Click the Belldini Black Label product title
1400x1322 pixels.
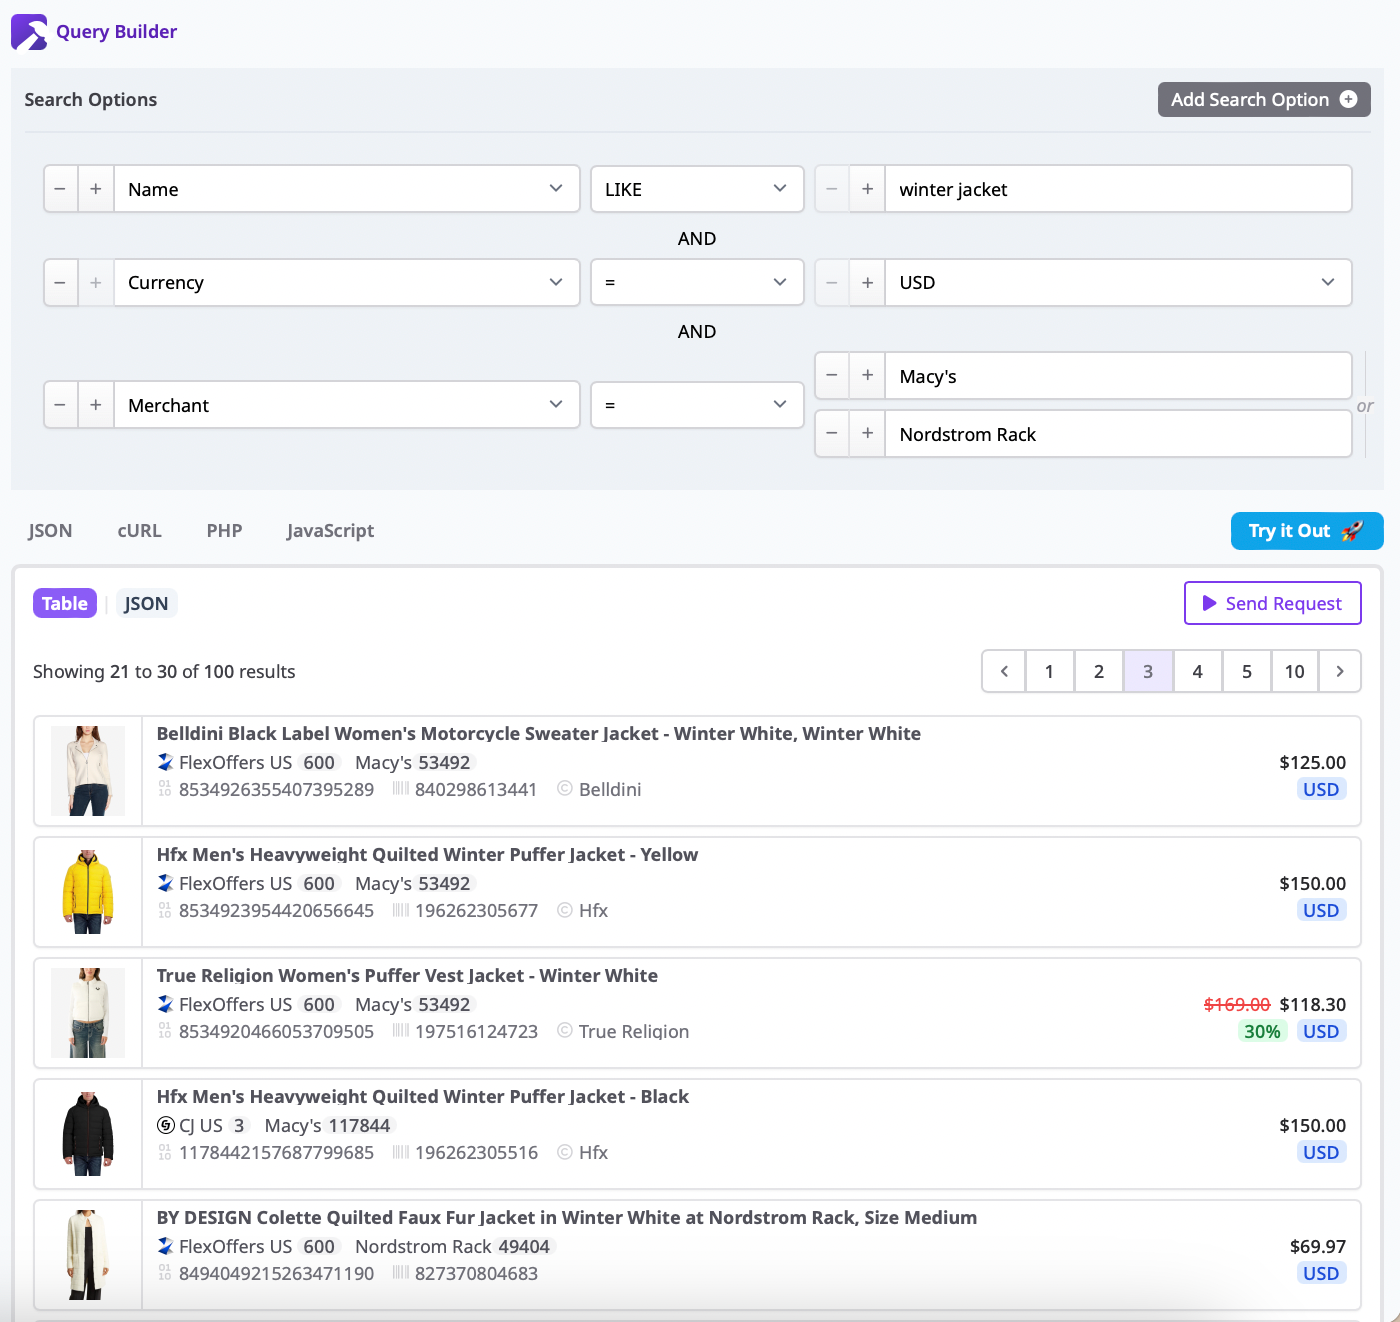tap(539, 733)
